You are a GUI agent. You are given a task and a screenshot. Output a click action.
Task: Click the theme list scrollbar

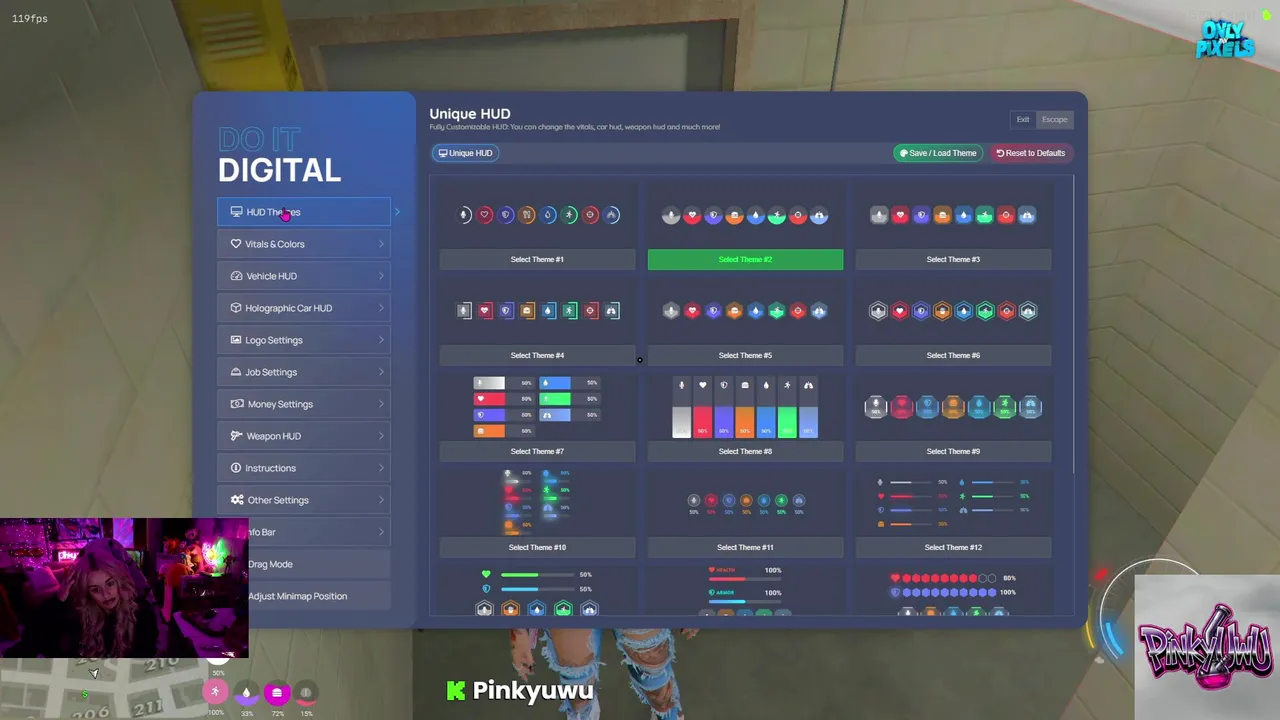click(x=1073, y=325)
